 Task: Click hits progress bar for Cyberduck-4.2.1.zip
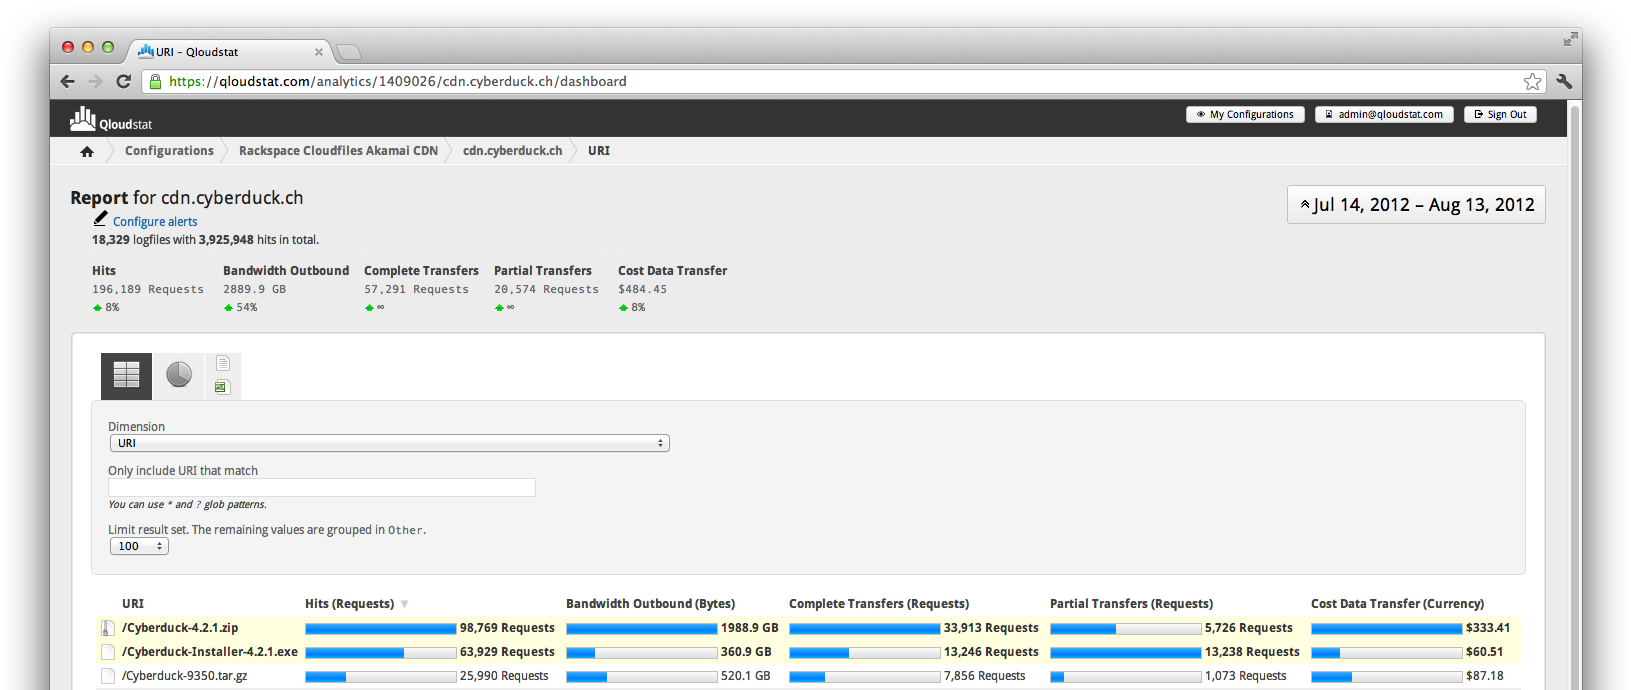pyautogui.click(x=381, y=628)
